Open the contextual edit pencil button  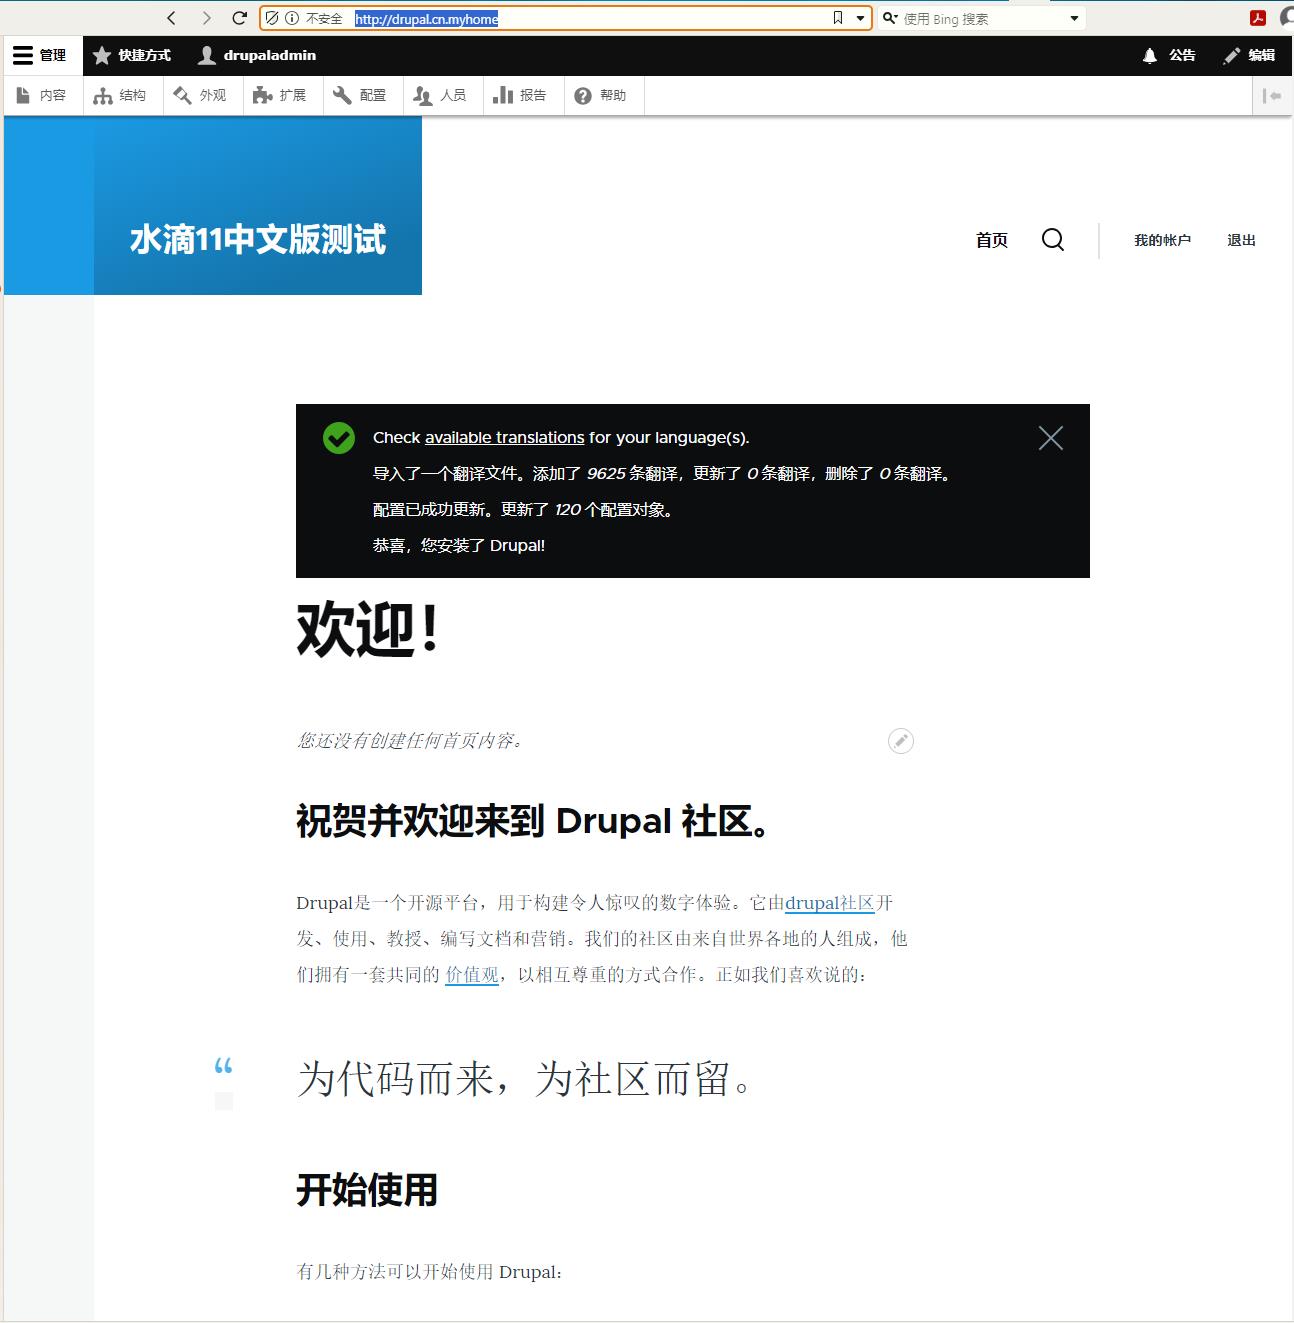(x=901, y=741)
